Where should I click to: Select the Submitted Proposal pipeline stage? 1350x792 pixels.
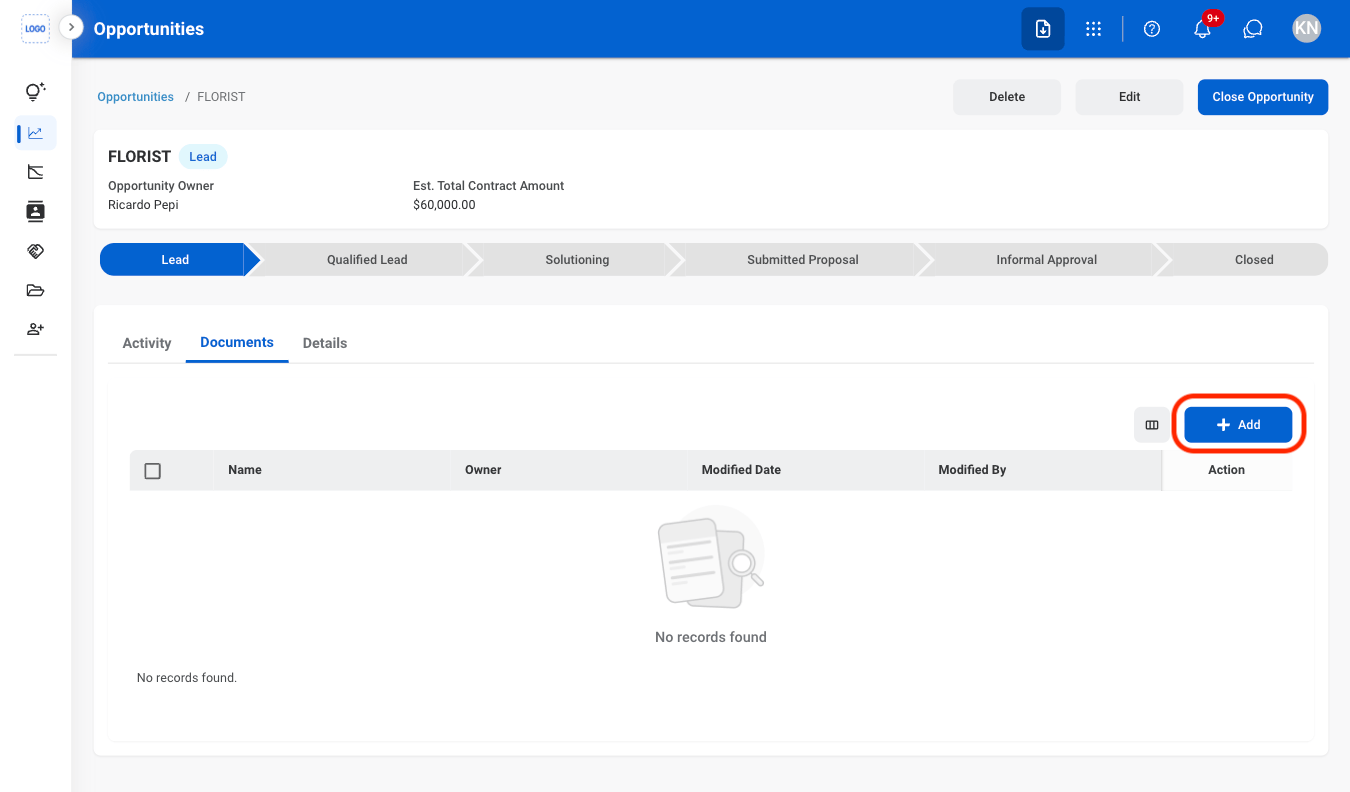tap(803, 260)
